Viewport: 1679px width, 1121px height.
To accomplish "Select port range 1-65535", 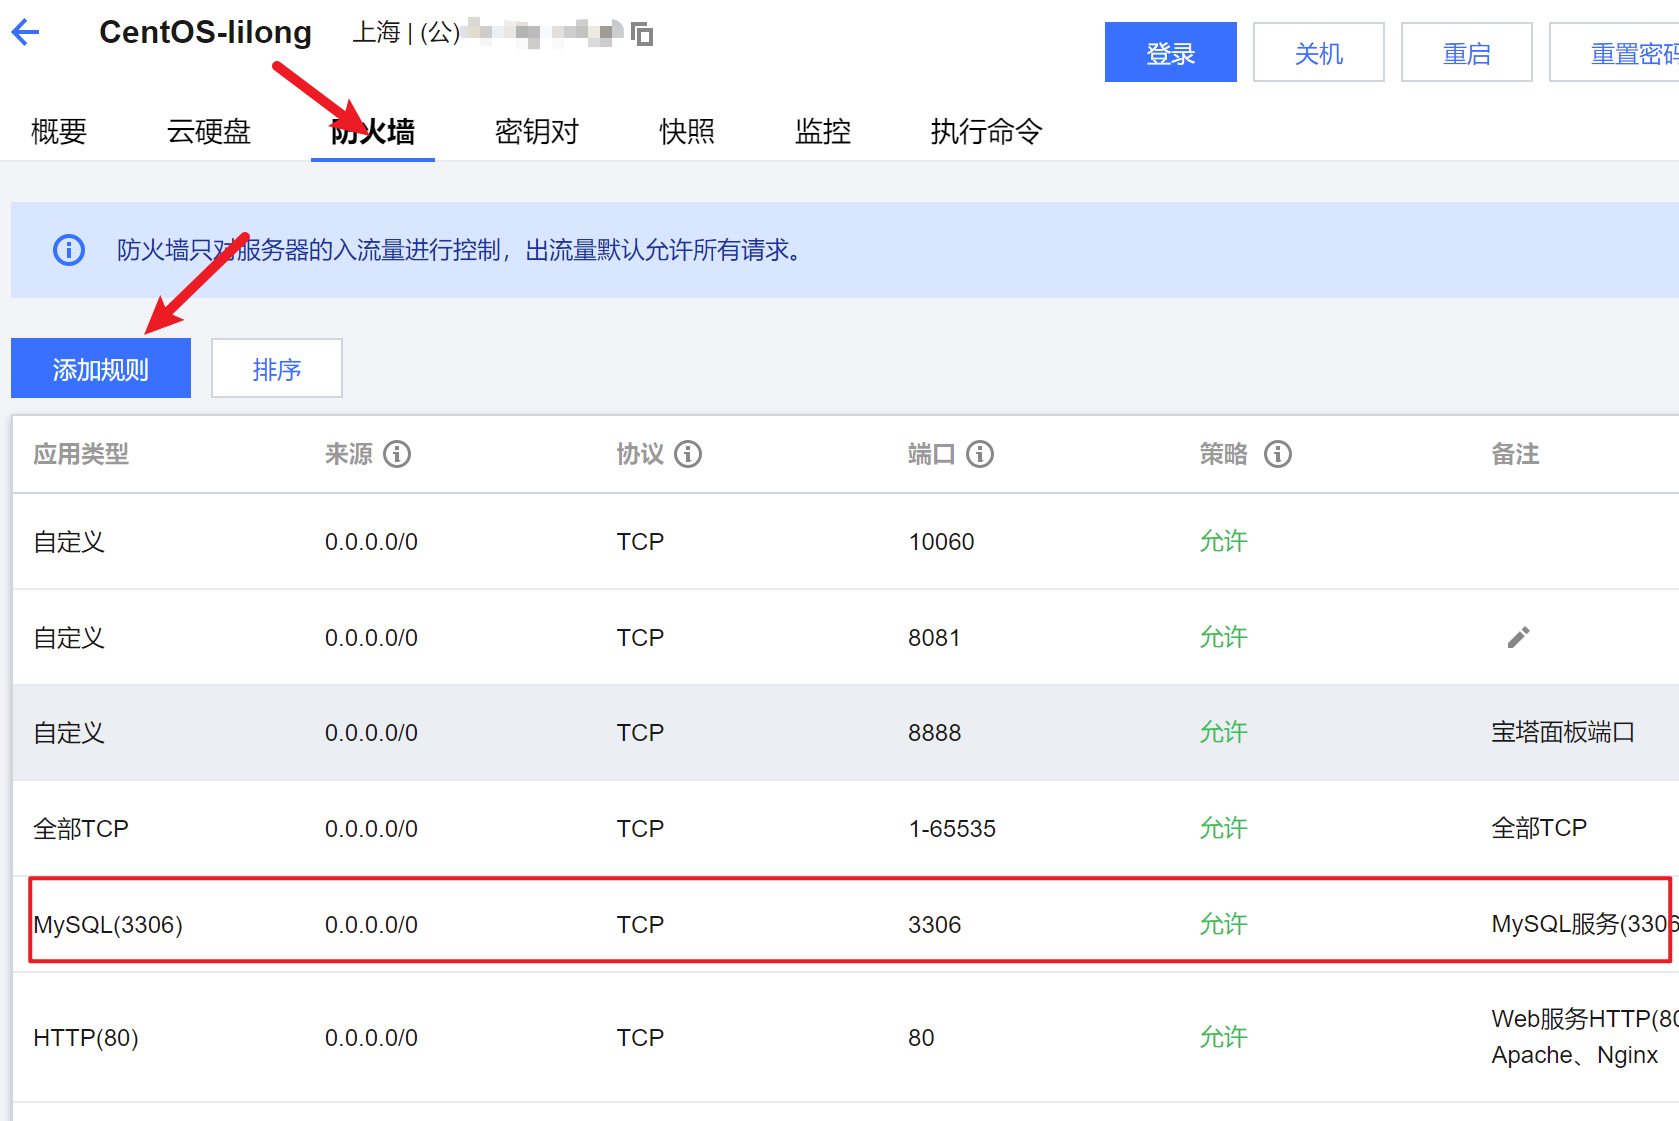I will (952, 829).
